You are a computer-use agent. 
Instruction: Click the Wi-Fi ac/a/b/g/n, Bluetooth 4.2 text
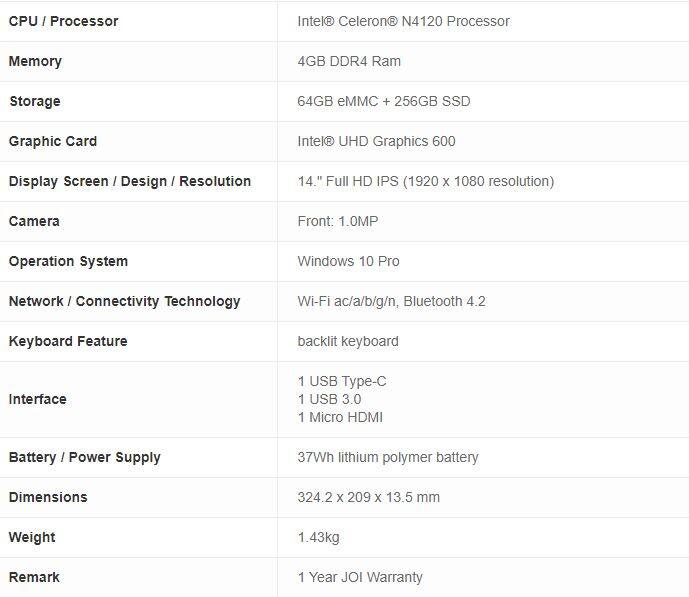tap(391, 301)
